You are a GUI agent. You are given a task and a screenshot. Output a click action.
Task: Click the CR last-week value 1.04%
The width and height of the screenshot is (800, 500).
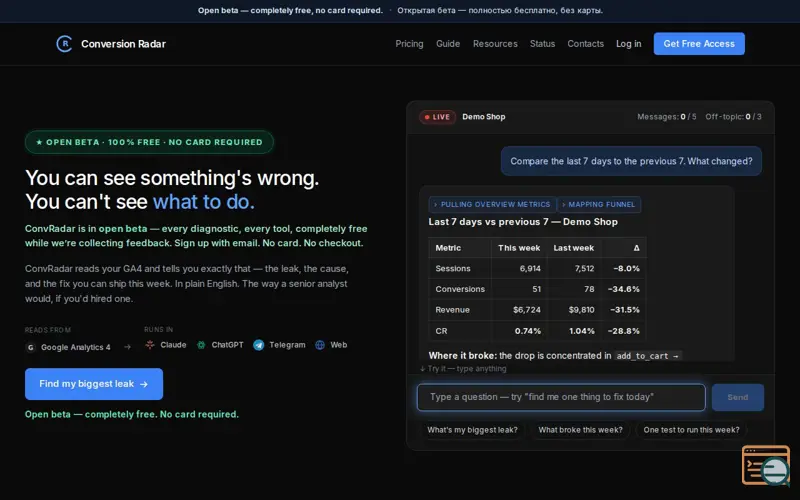coord(582,331)
